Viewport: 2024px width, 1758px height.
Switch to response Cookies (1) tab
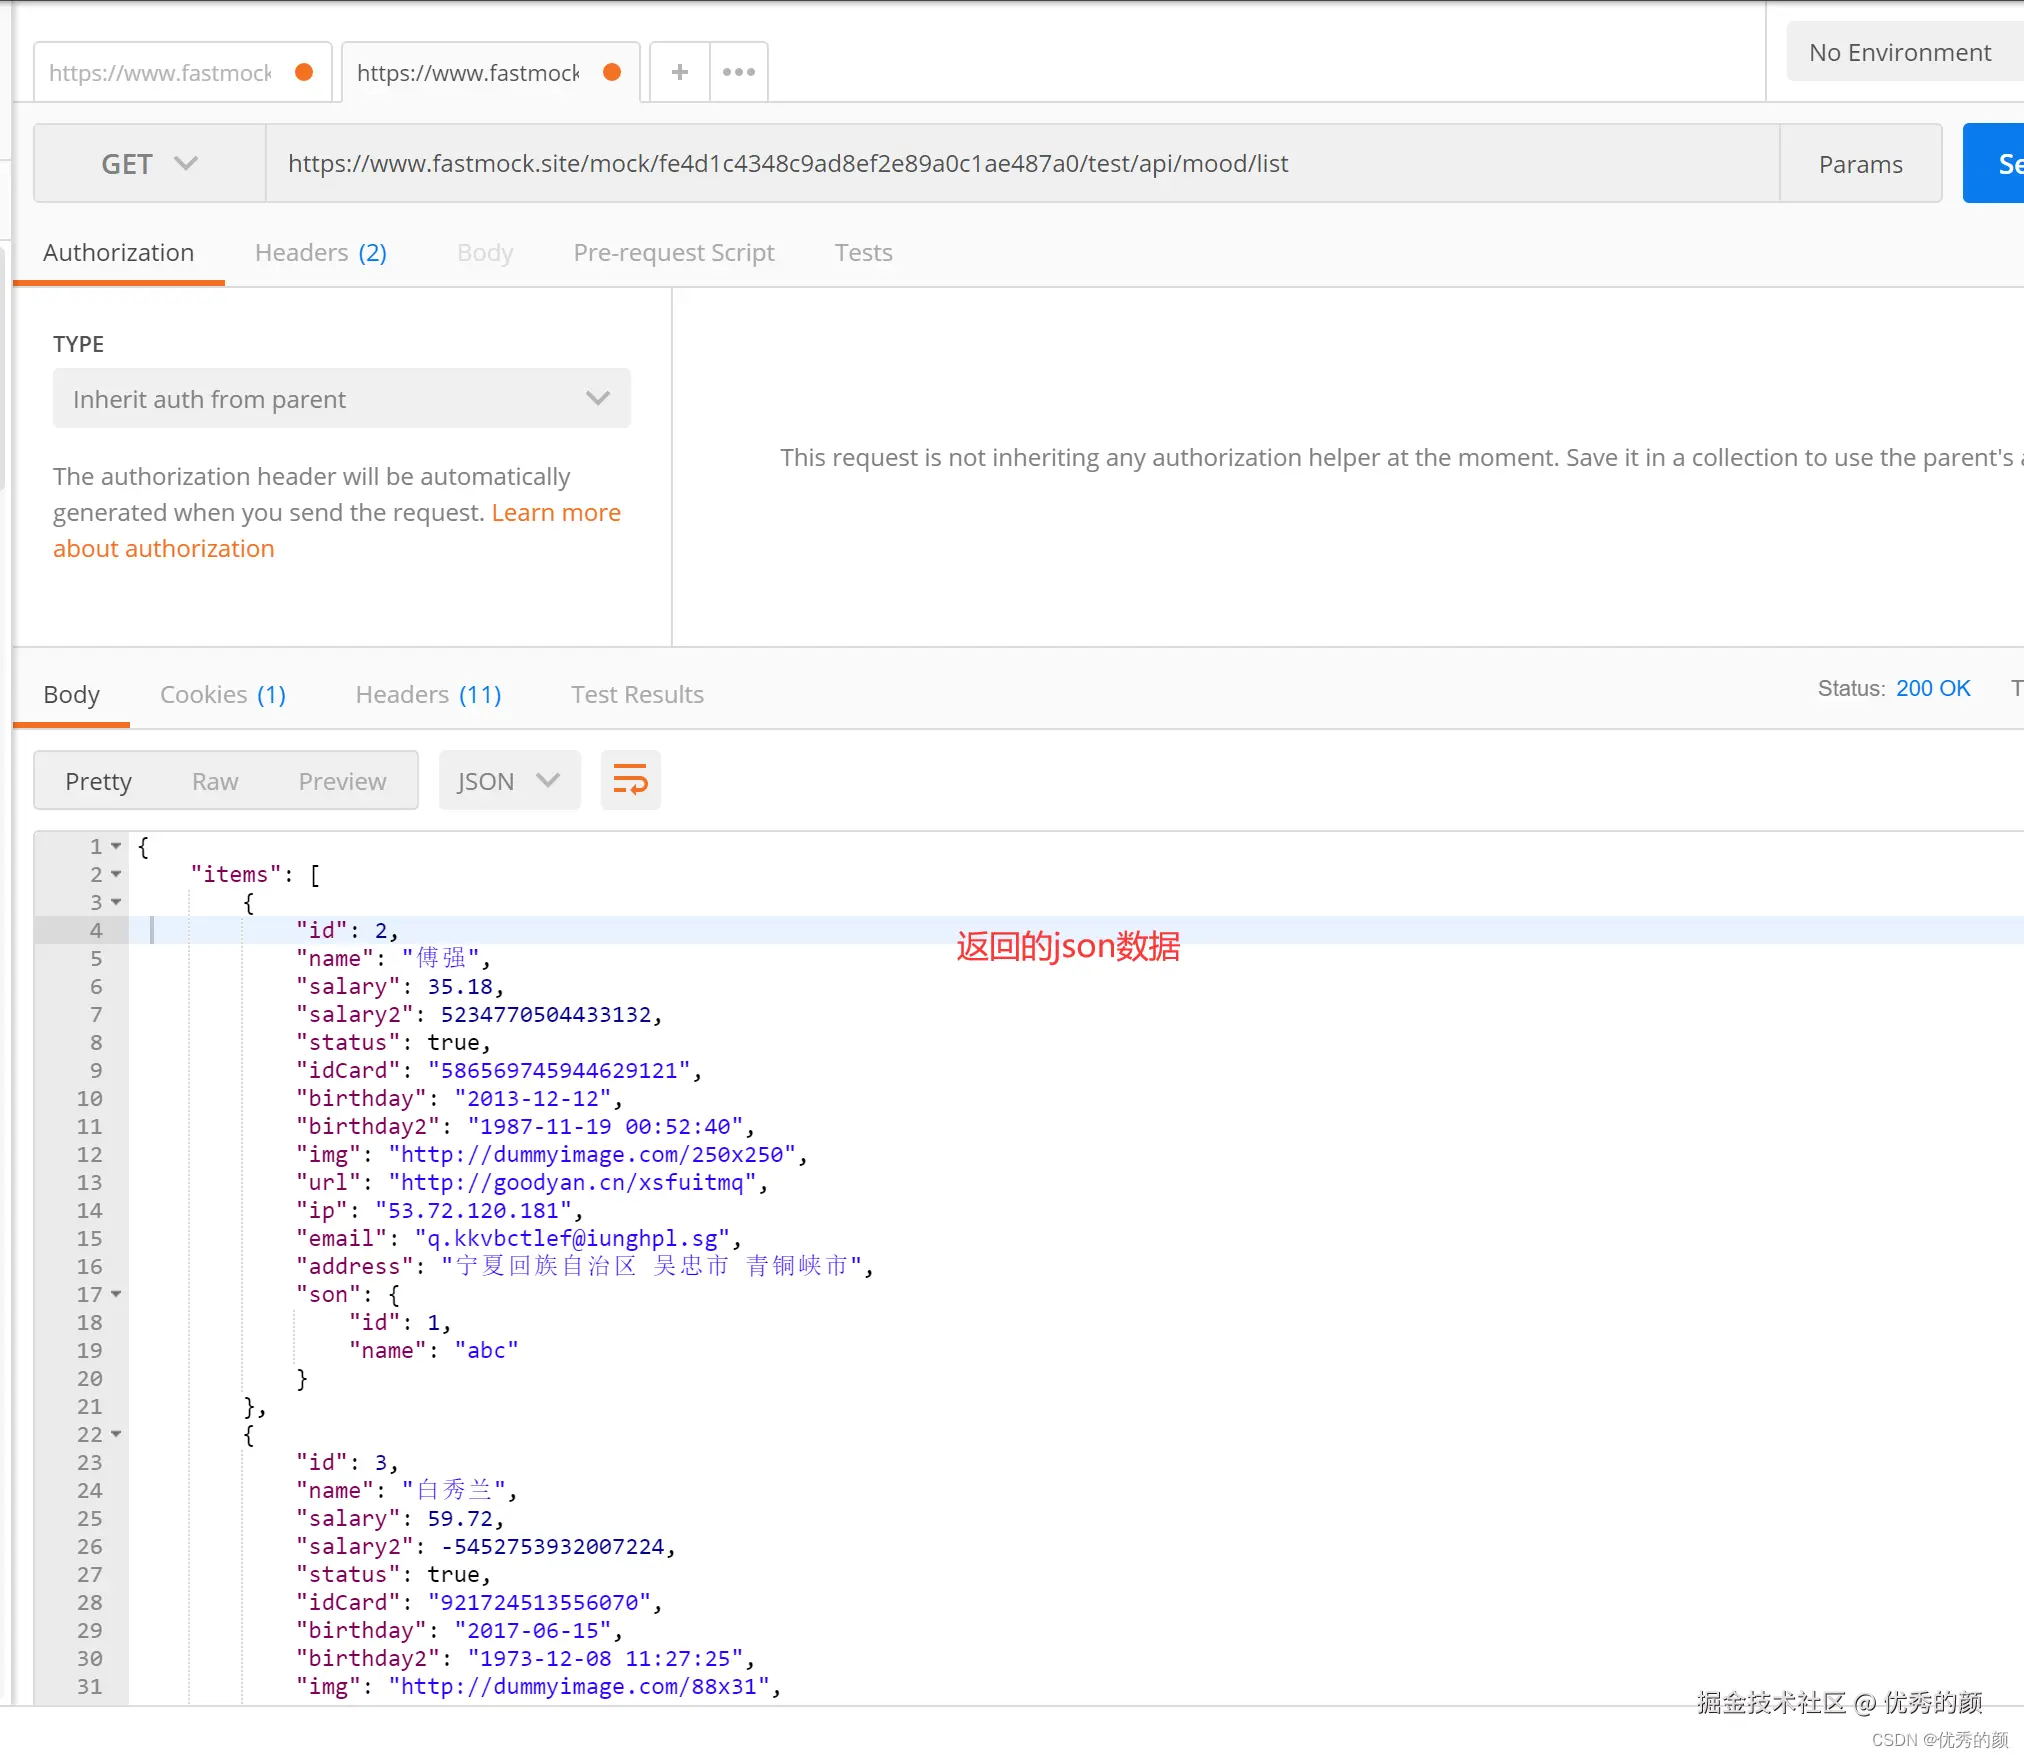point(222,695)
